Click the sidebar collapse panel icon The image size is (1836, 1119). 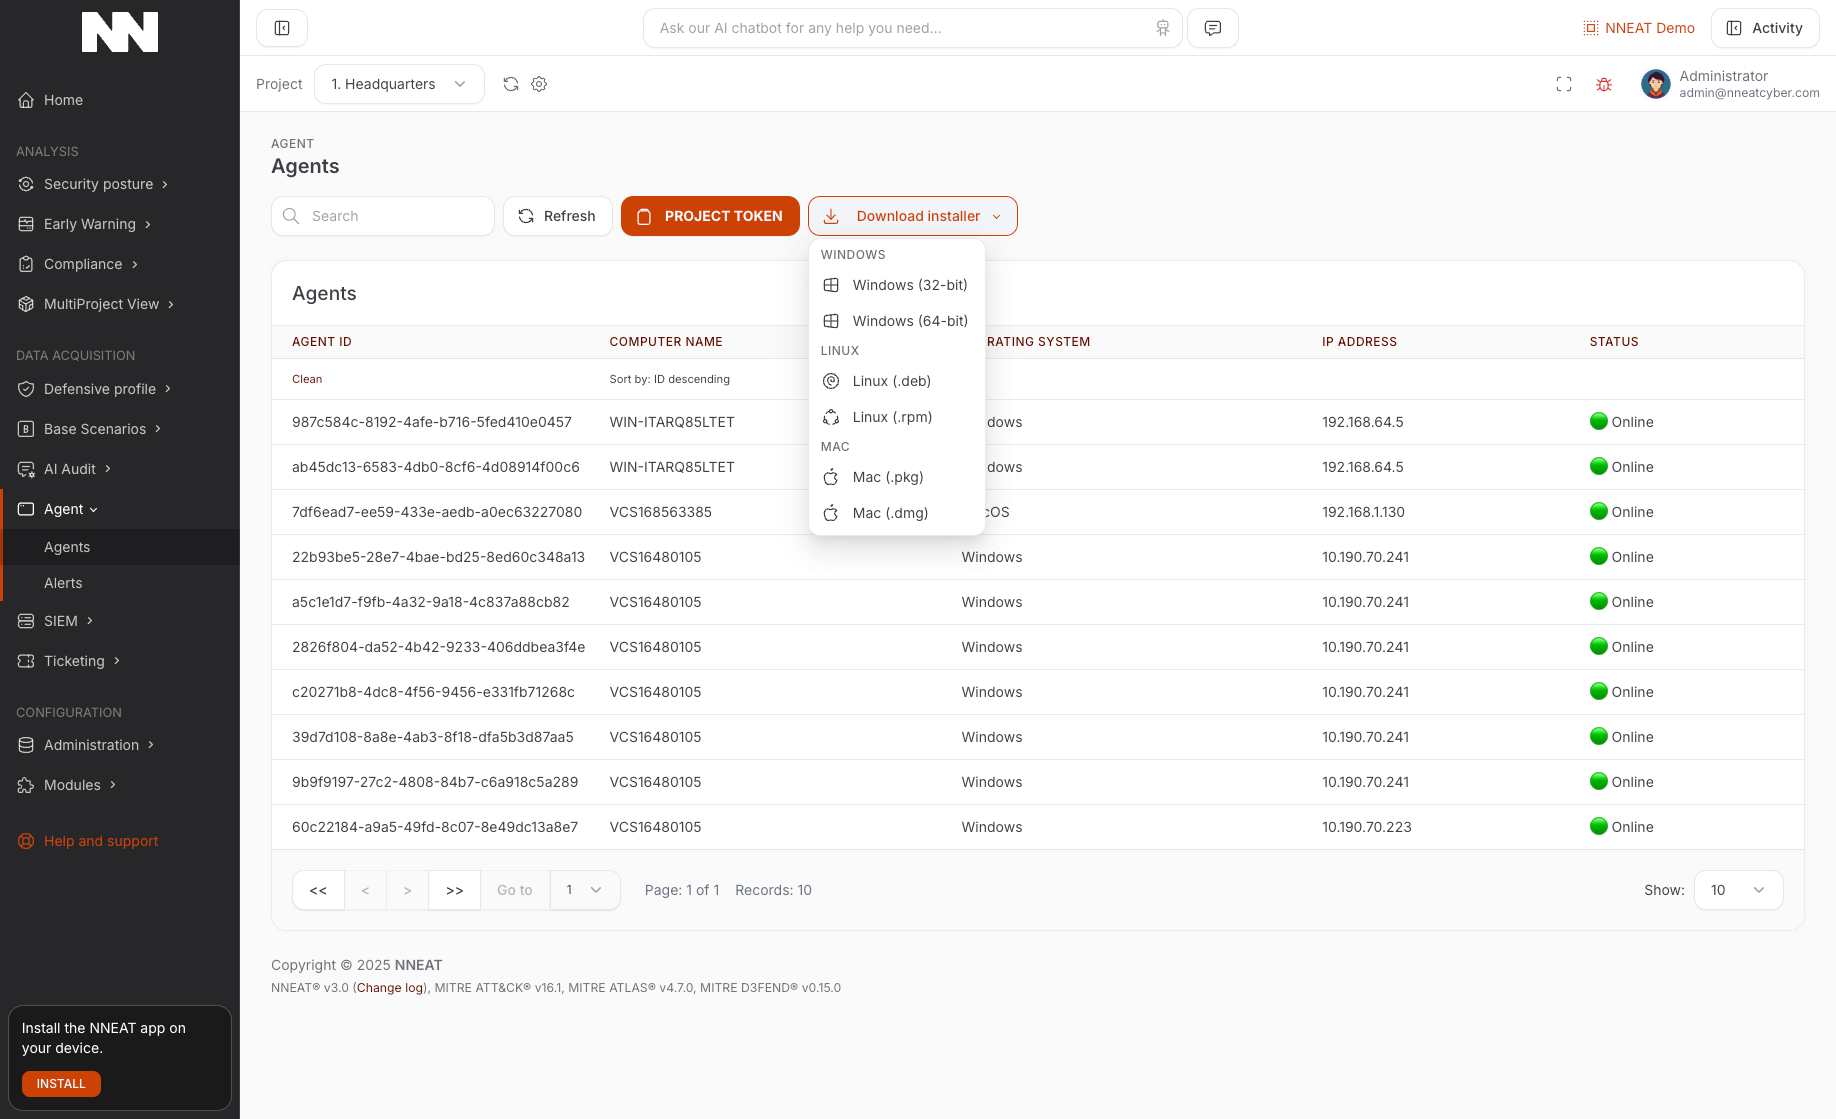pyautogui.click(x=282, y=28)
